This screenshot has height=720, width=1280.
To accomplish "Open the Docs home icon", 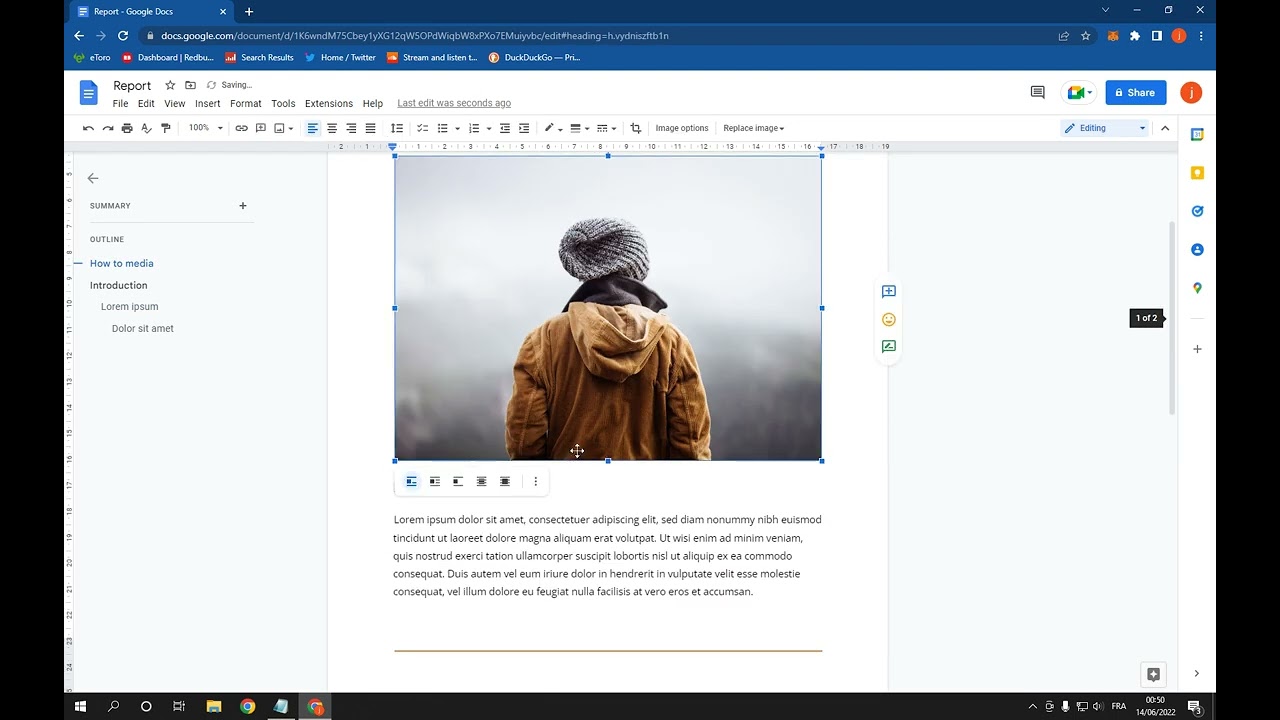I will pyautogui.click(x=89, y=93).
